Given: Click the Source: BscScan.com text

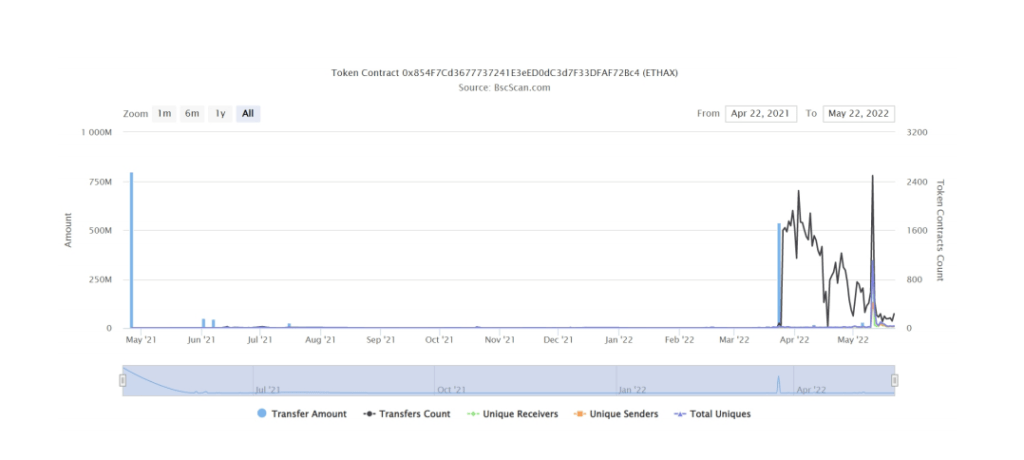Looking at the screenshot, I should pyautogui.click(x=504, y=88).
